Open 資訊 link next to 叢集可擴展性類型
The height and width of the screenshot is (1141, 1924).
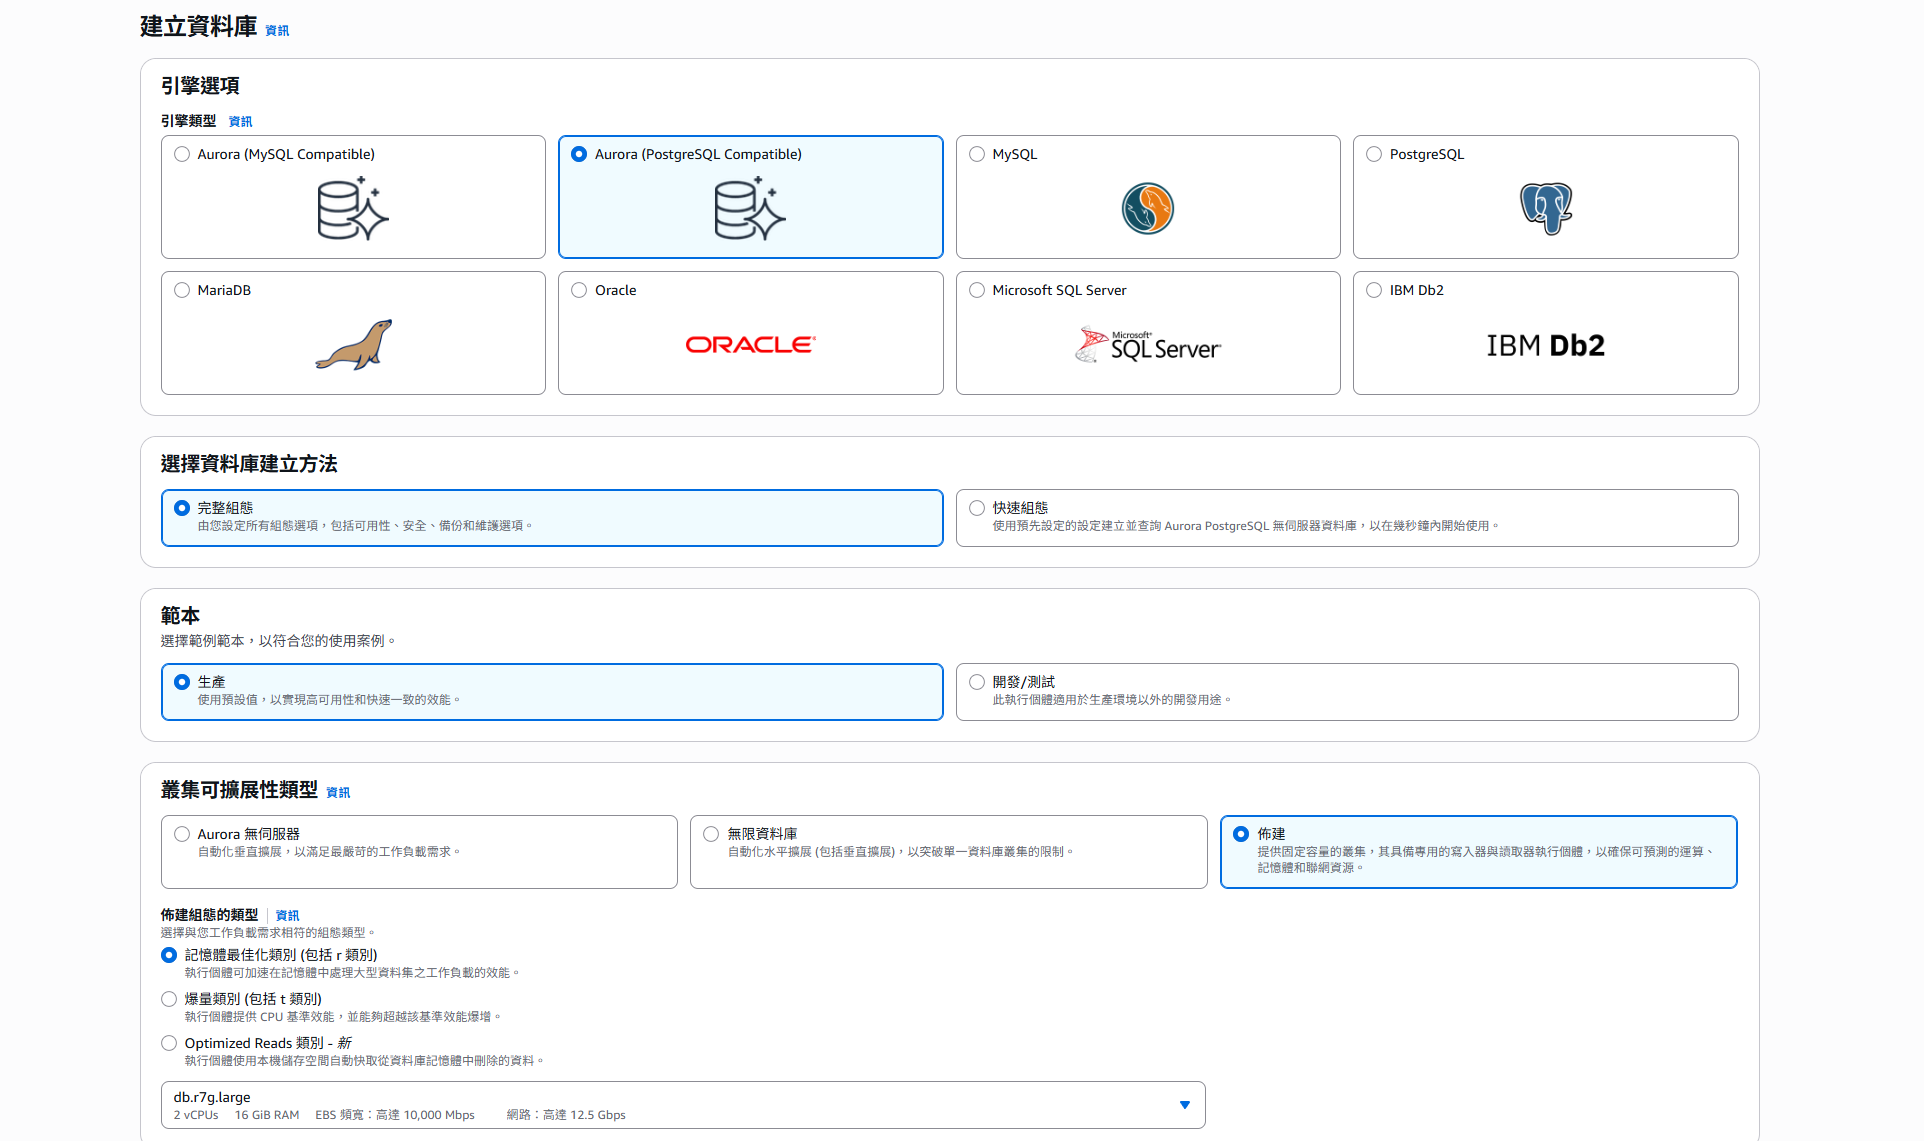338,793
